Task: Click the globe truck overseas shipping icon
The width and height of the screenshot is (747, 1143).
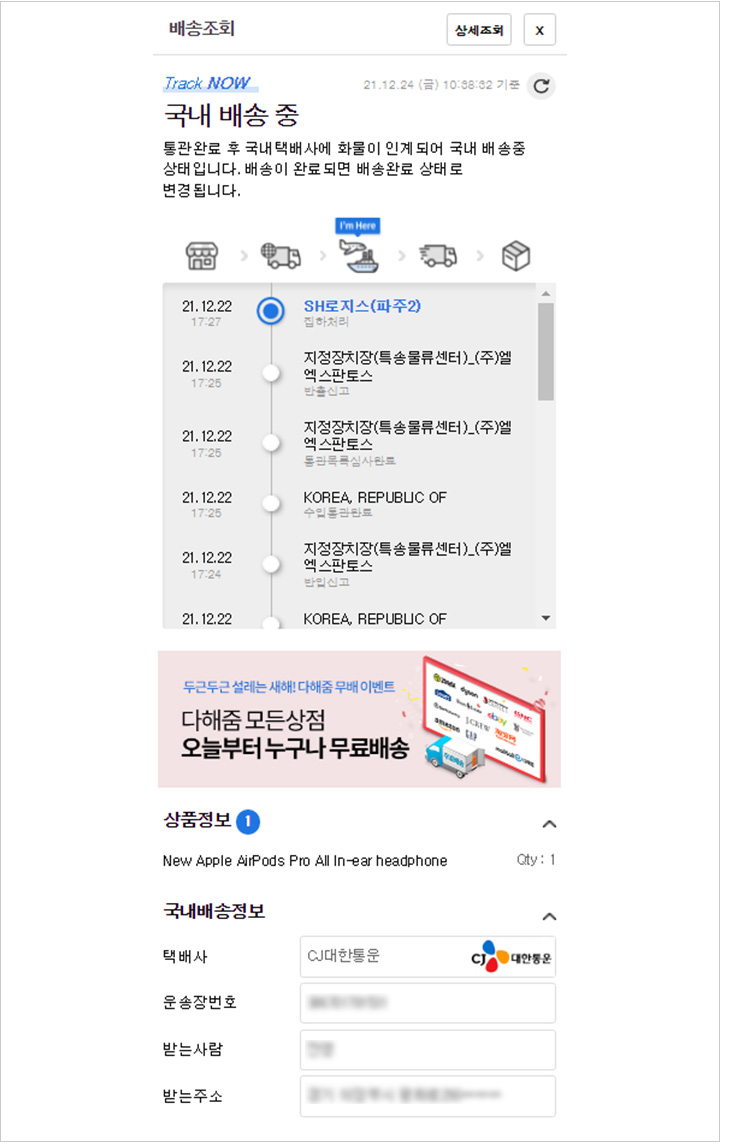Action: tap(281, 256)
